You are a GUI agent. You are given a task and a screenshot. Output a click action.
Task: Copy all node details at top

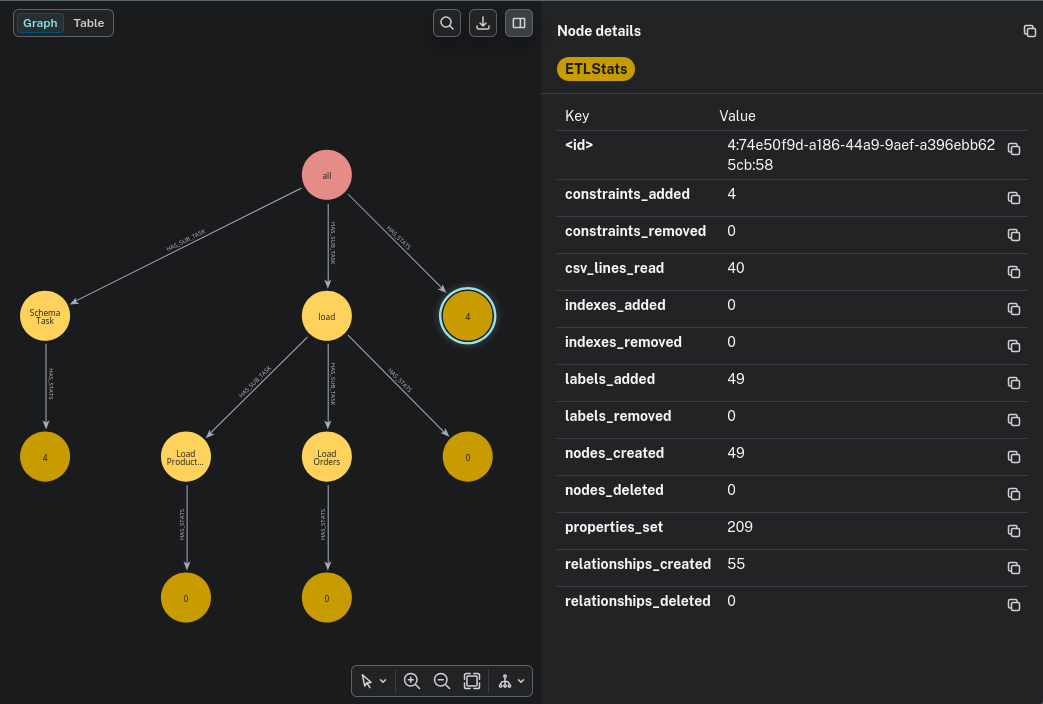pos(1029,31)
